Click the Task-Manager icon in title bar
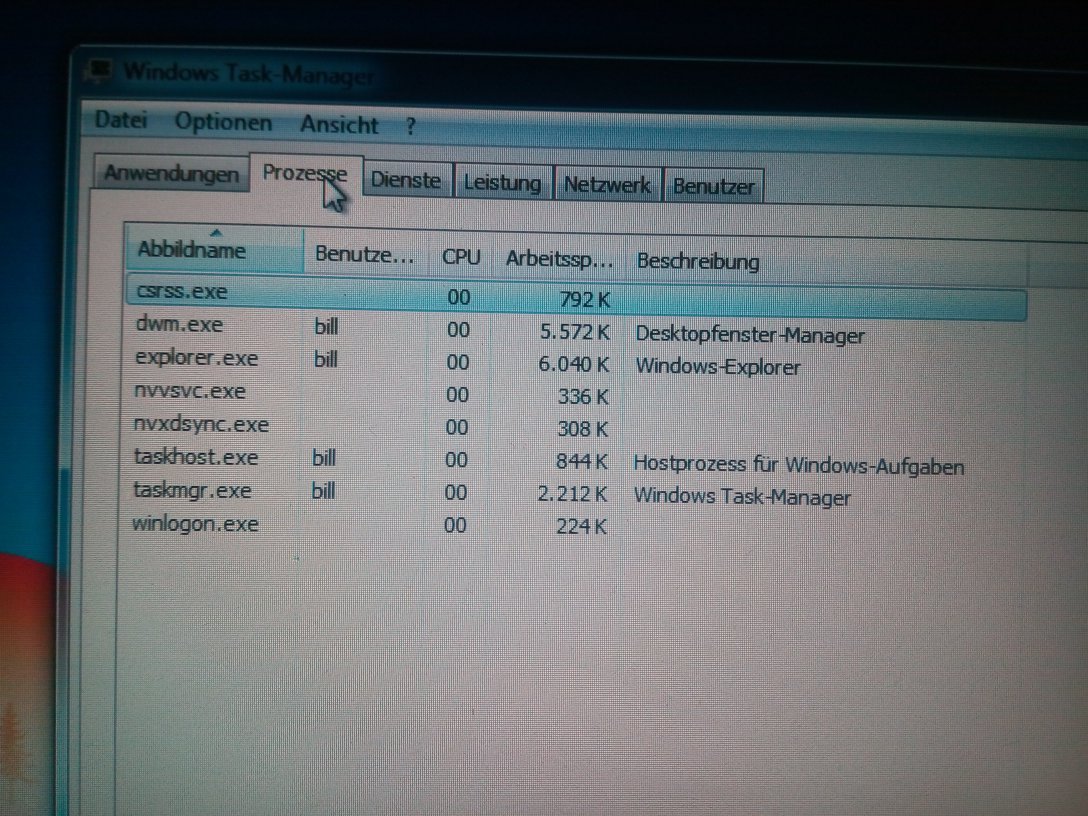Viewport: 1088px width, 816px height. tap(99, 70)
